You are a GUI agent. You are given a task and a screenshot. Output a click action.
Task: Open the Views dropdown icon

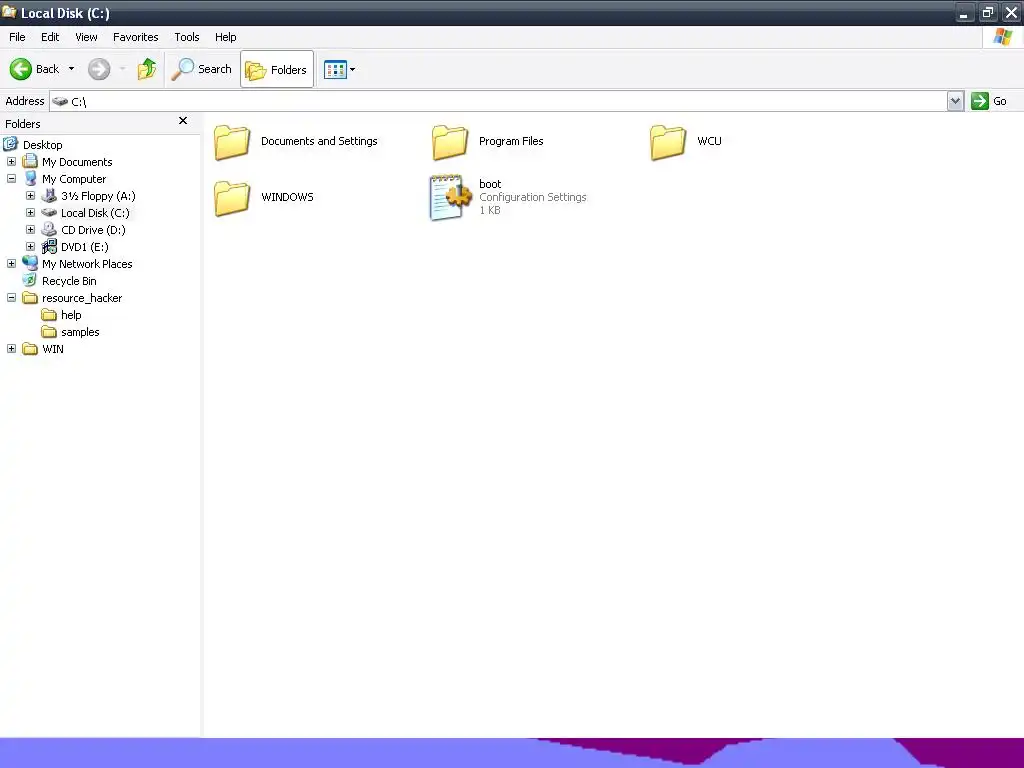340,69
